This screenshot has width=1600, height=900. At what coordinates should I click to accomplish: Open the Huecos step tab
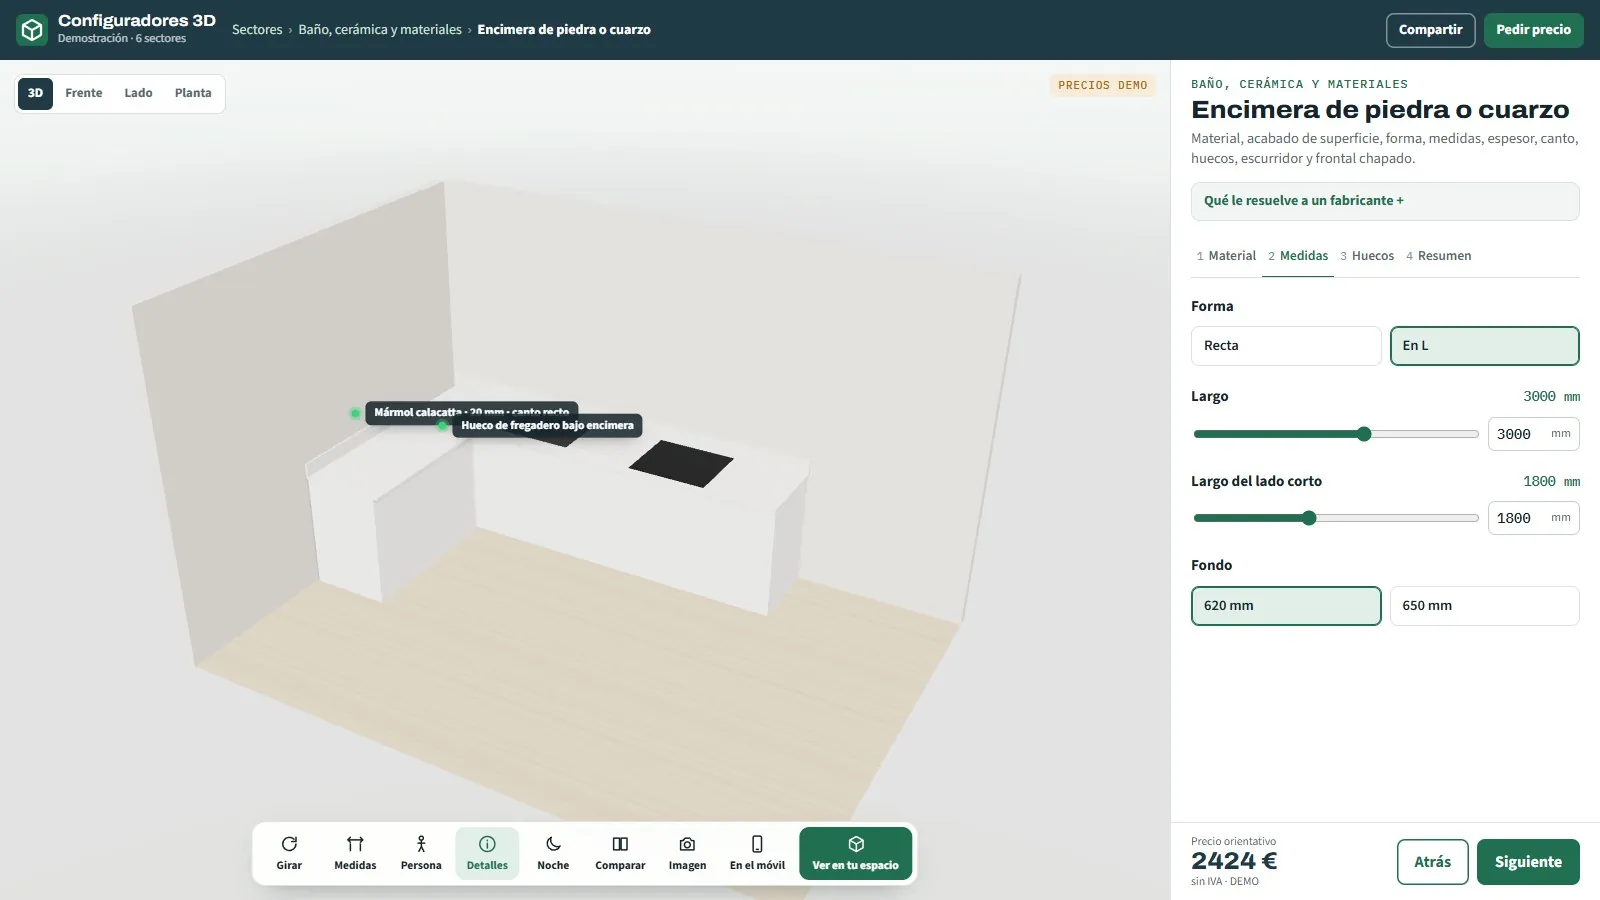coord(1367,256)
